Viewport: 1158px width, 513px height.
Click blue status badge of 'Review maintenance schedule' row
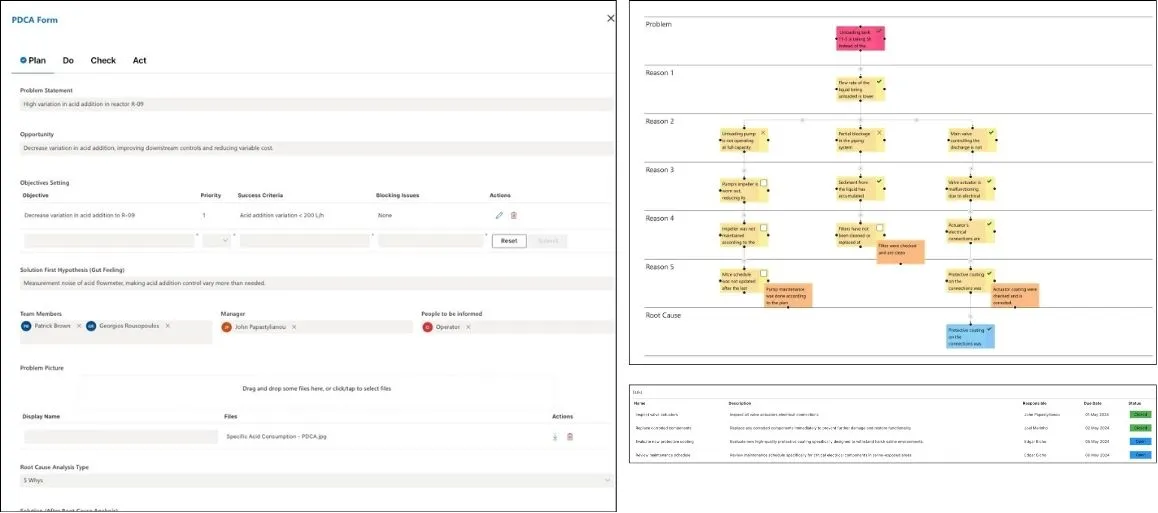[1140, 455]
